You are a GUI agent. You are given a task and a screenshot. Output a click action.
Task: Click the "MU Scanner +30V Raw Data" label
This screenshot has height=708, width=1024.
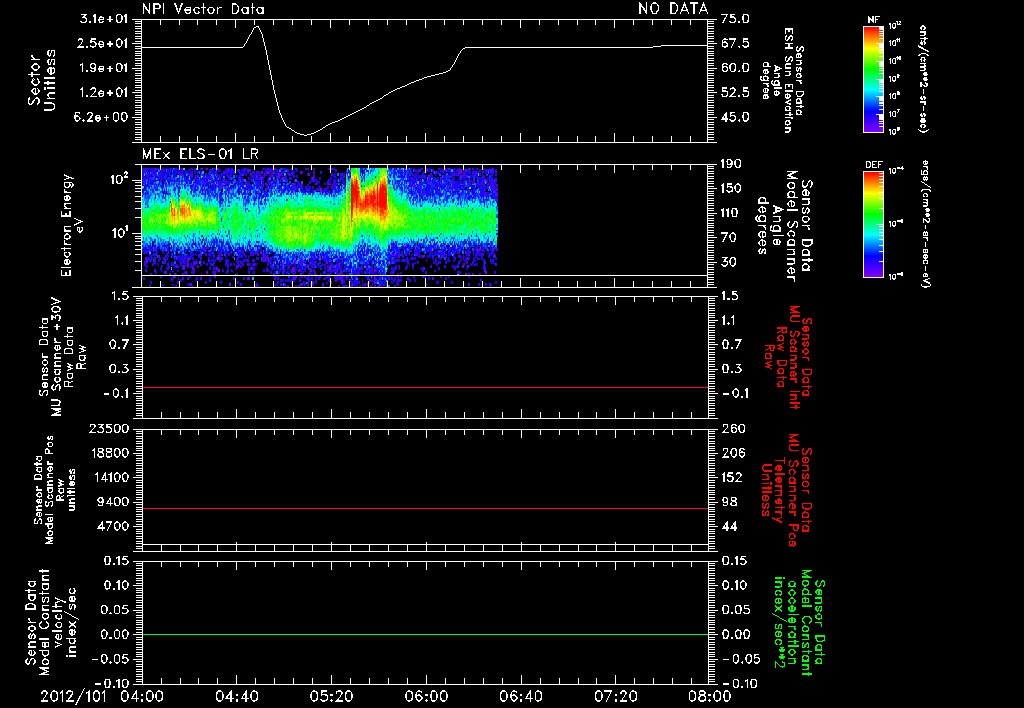(62, 357)
